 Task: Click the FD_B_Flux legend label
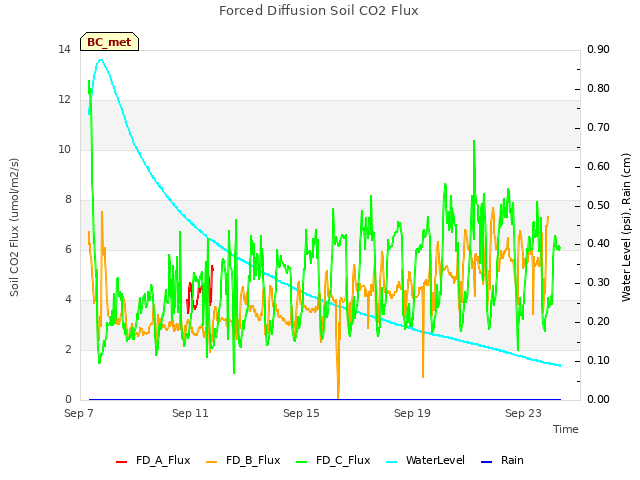pos(253,460)
